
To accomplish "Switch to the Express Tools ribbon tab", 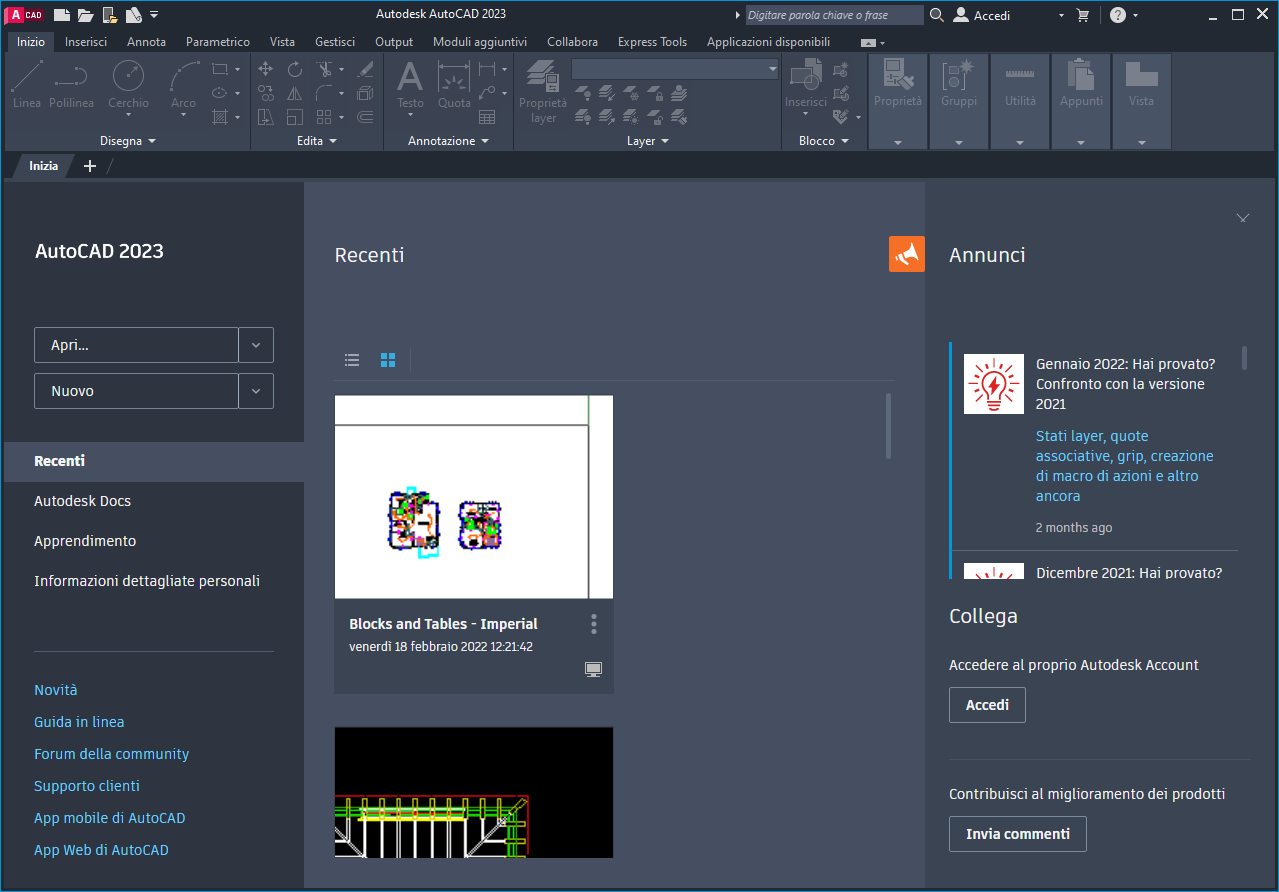I will click(x=652, y=42).
